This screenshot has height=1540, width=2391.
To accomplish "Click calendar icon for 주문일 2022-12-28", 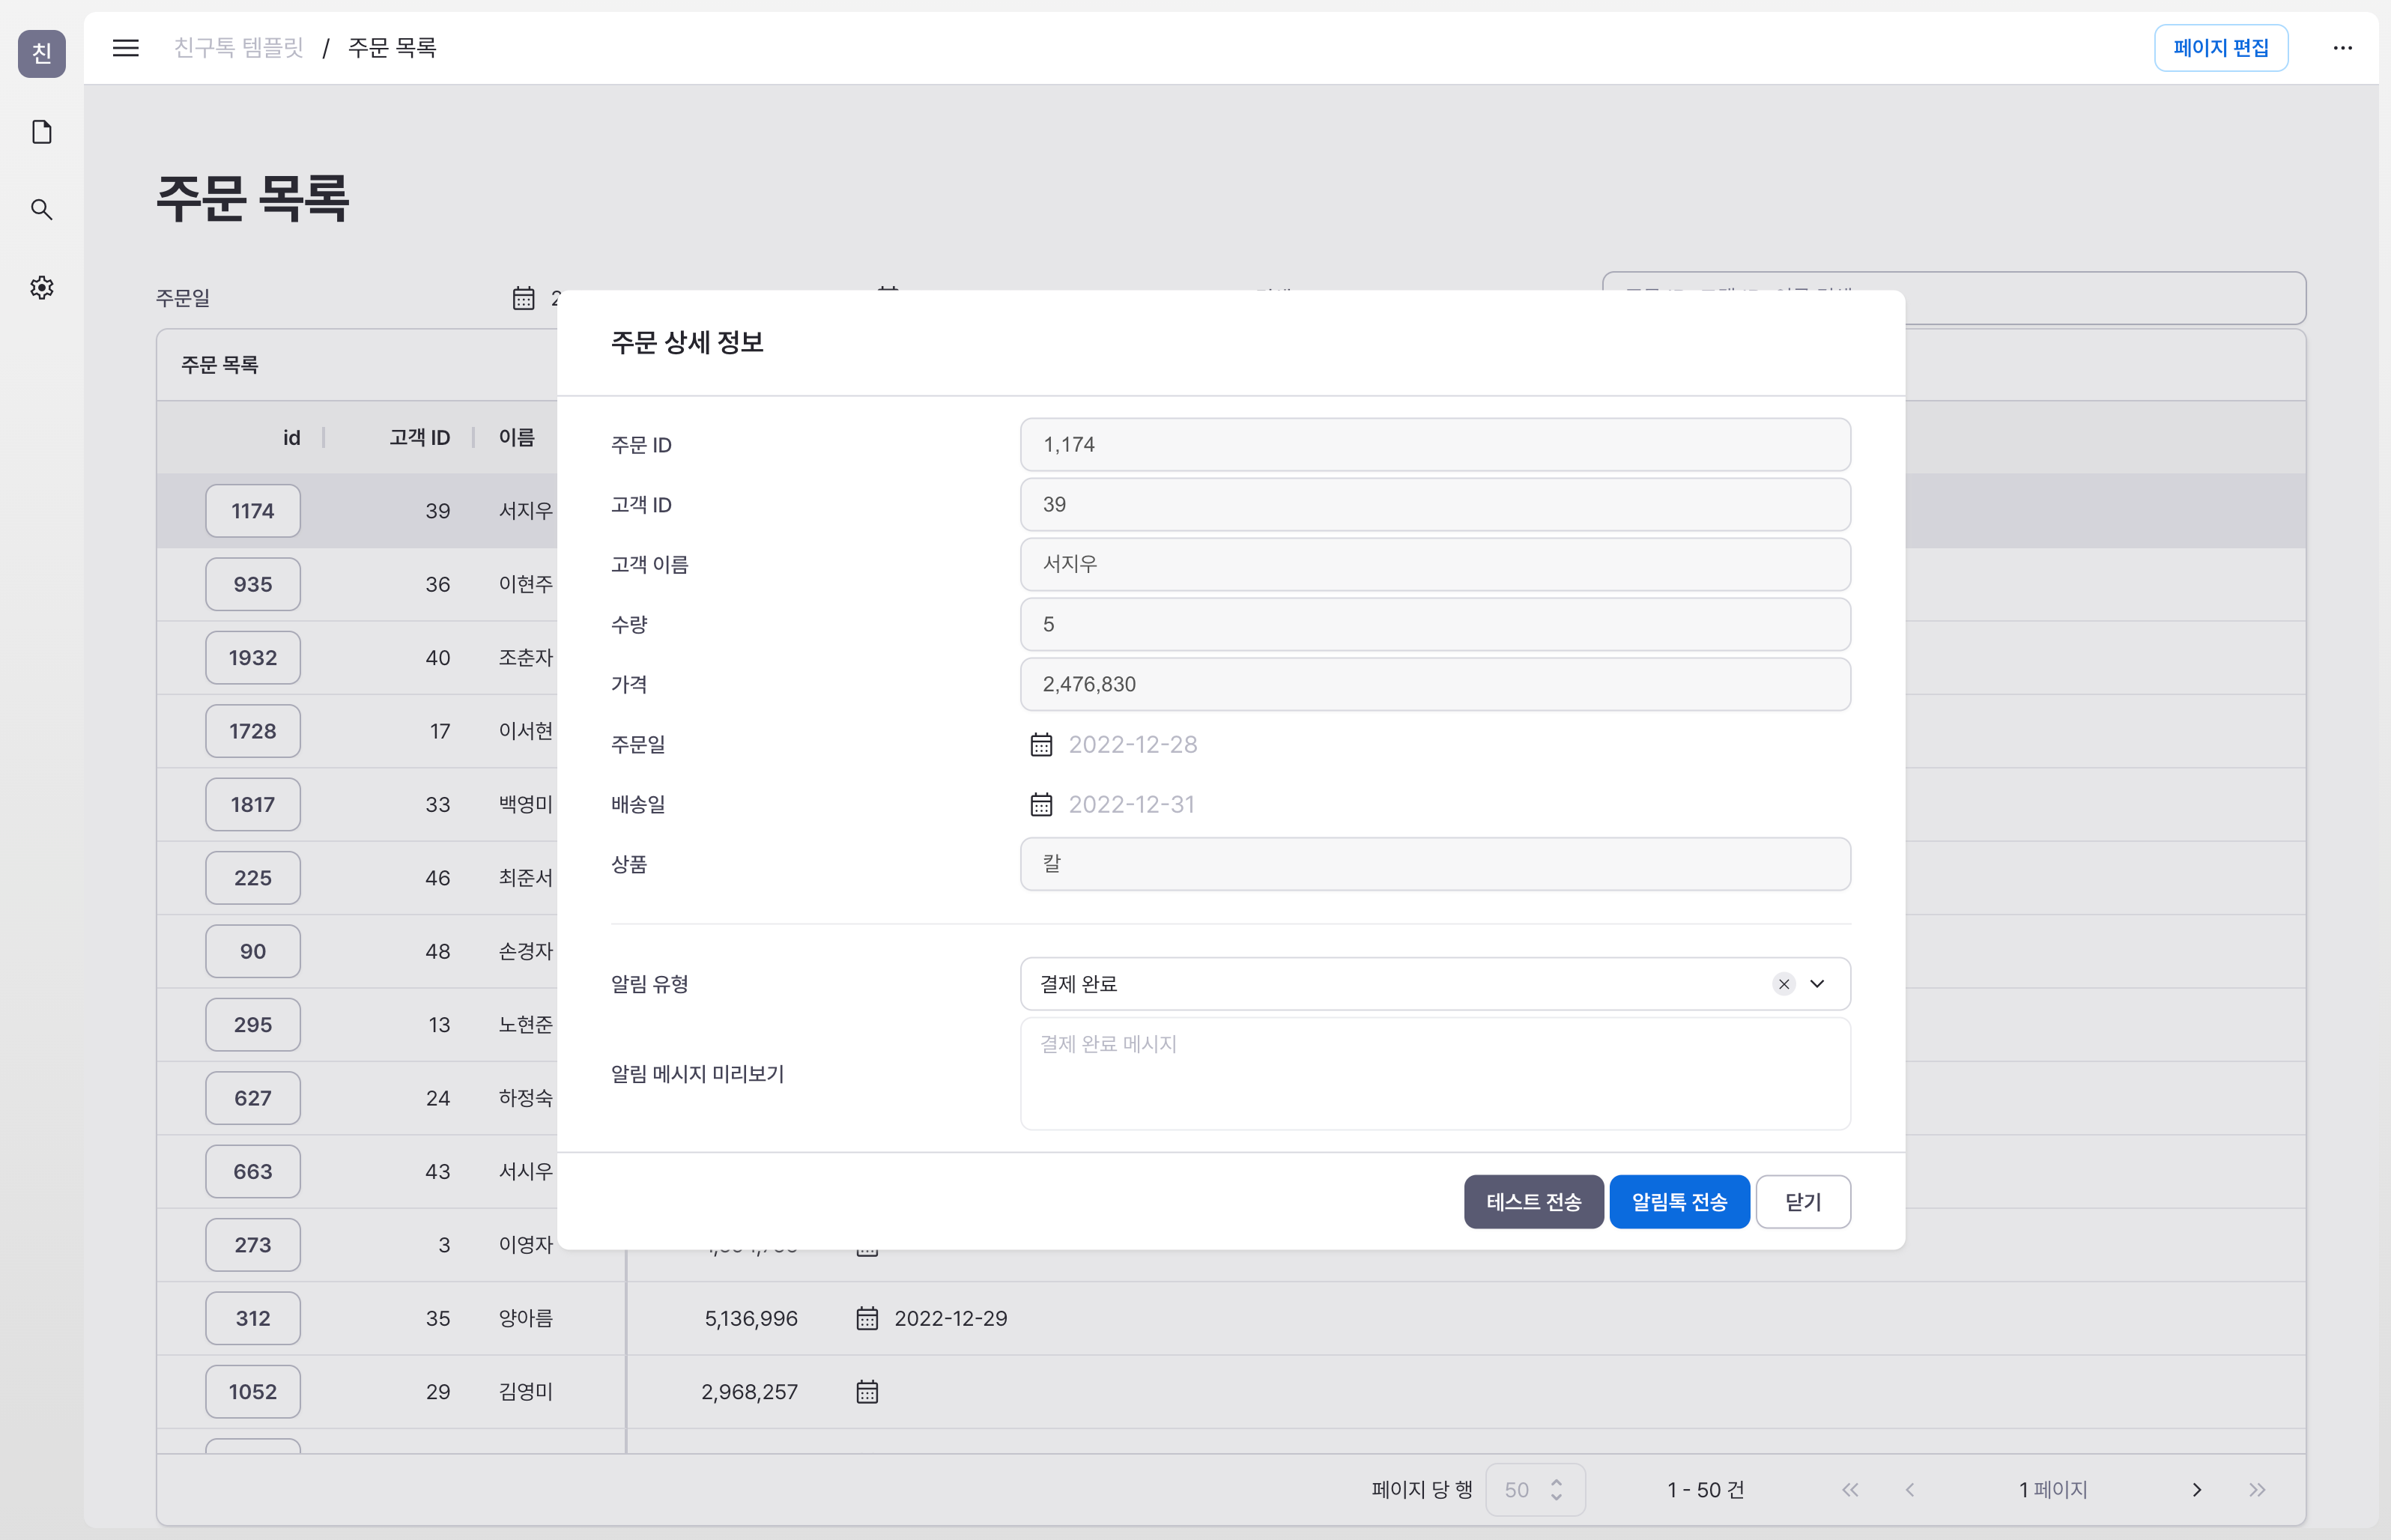I will coord(1041,745).
